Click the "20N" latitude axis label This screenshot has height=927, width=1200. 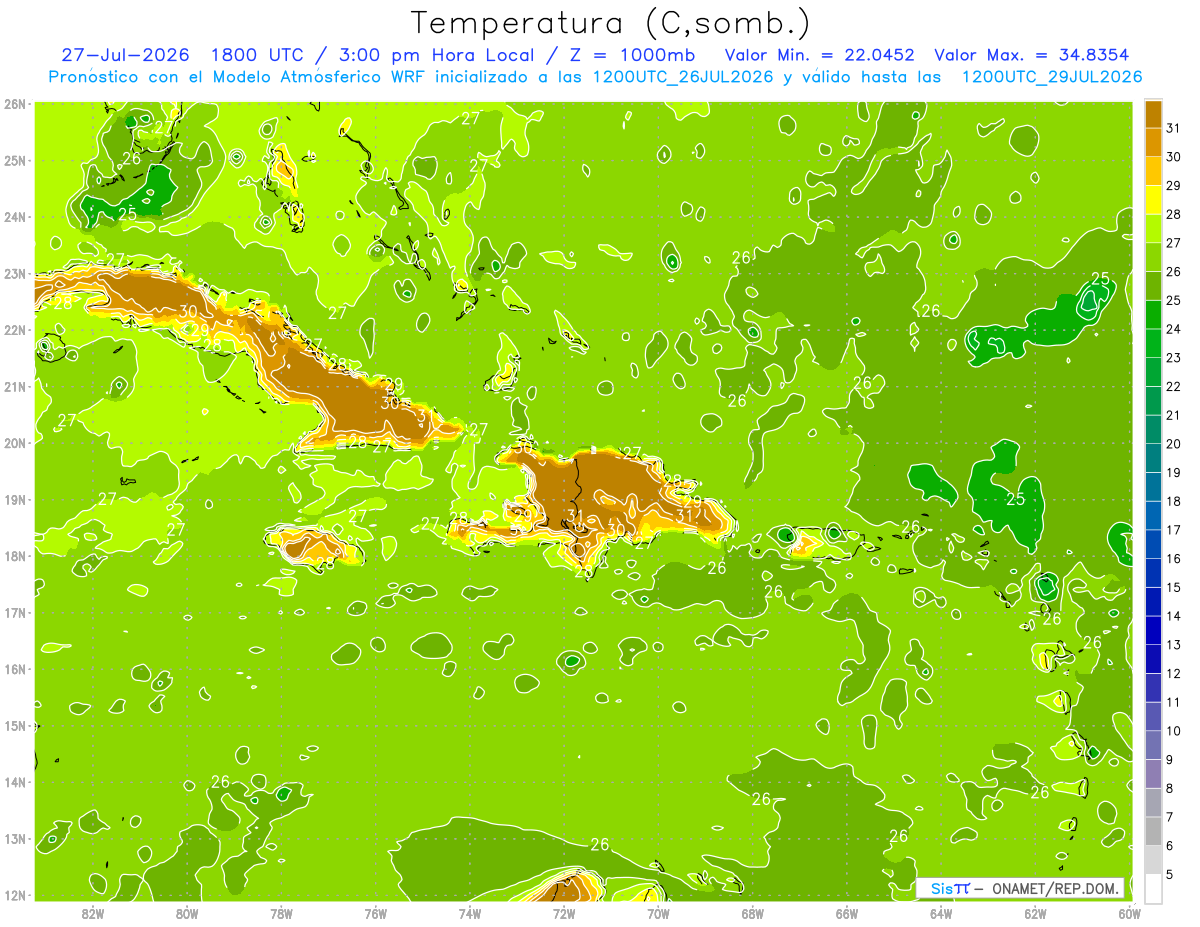[x=15, y=443]
